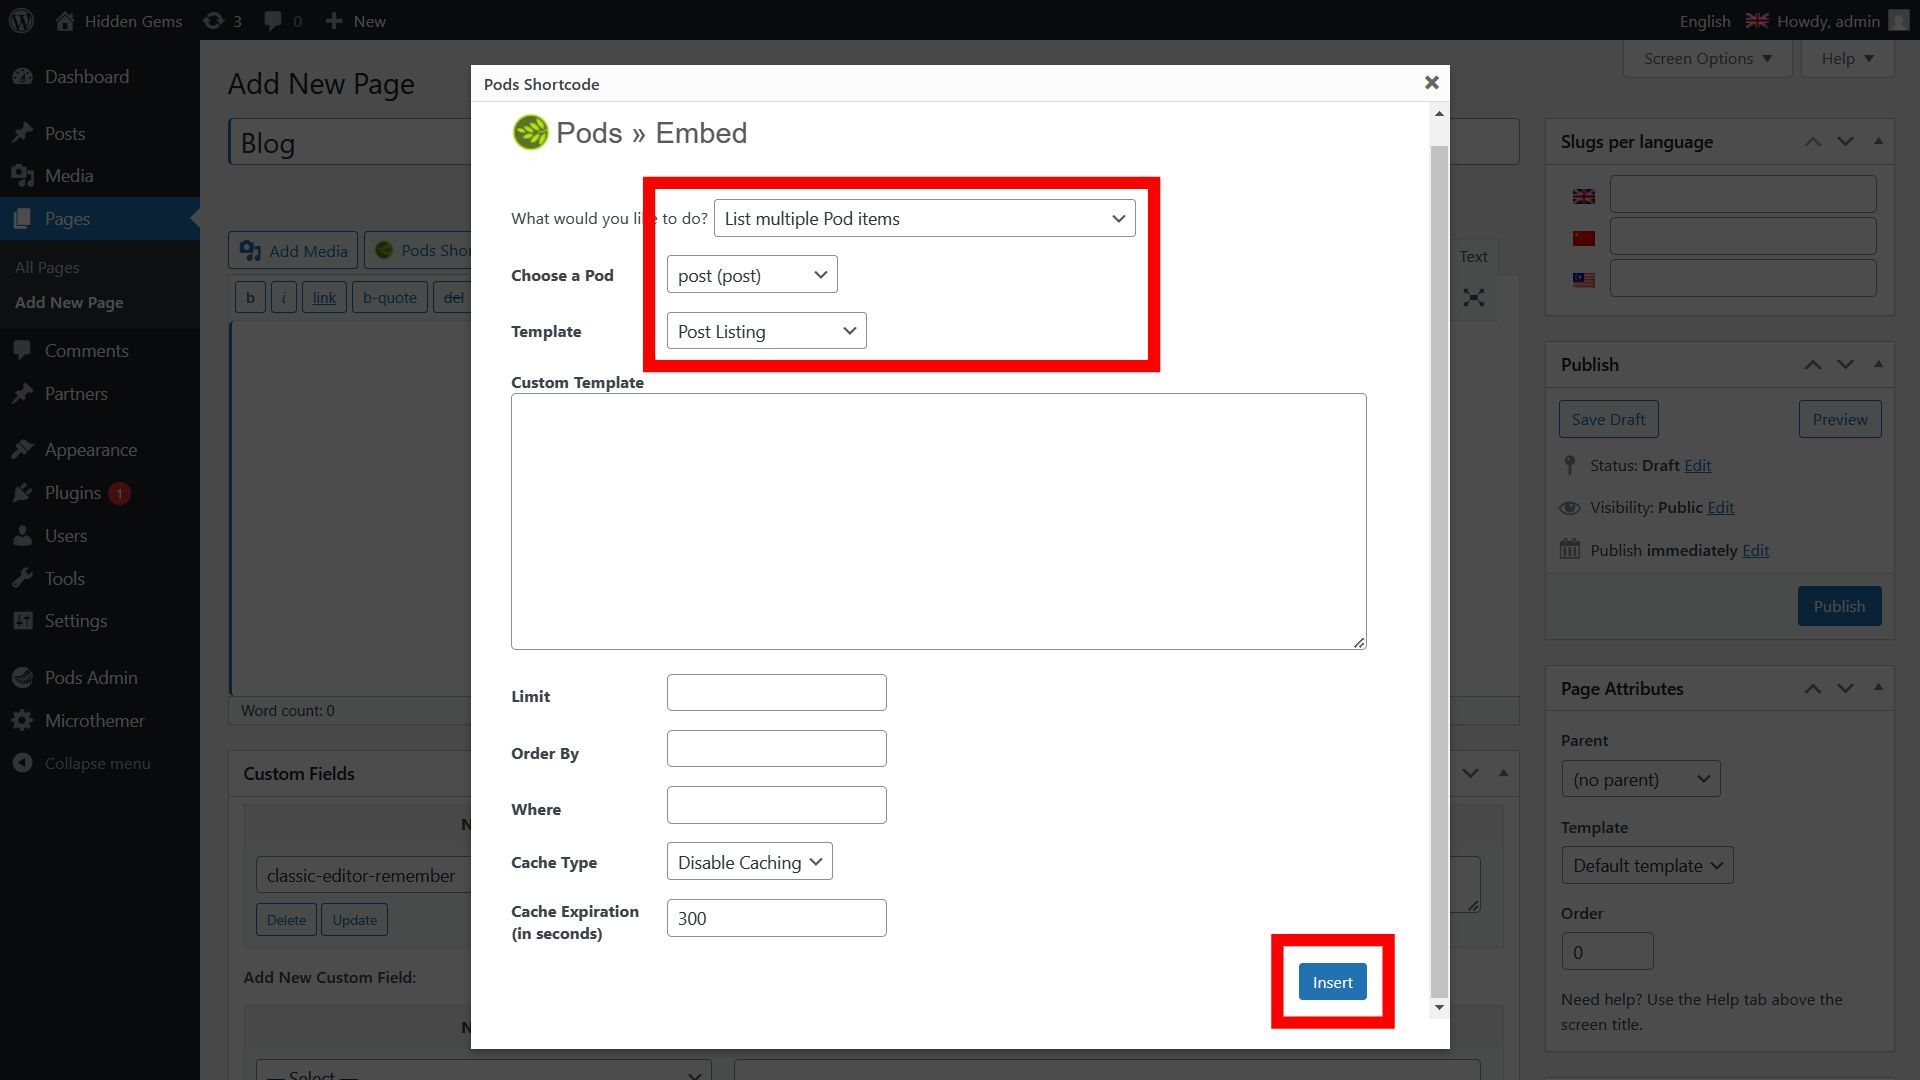Click the Add Media button

coord(293,251)
